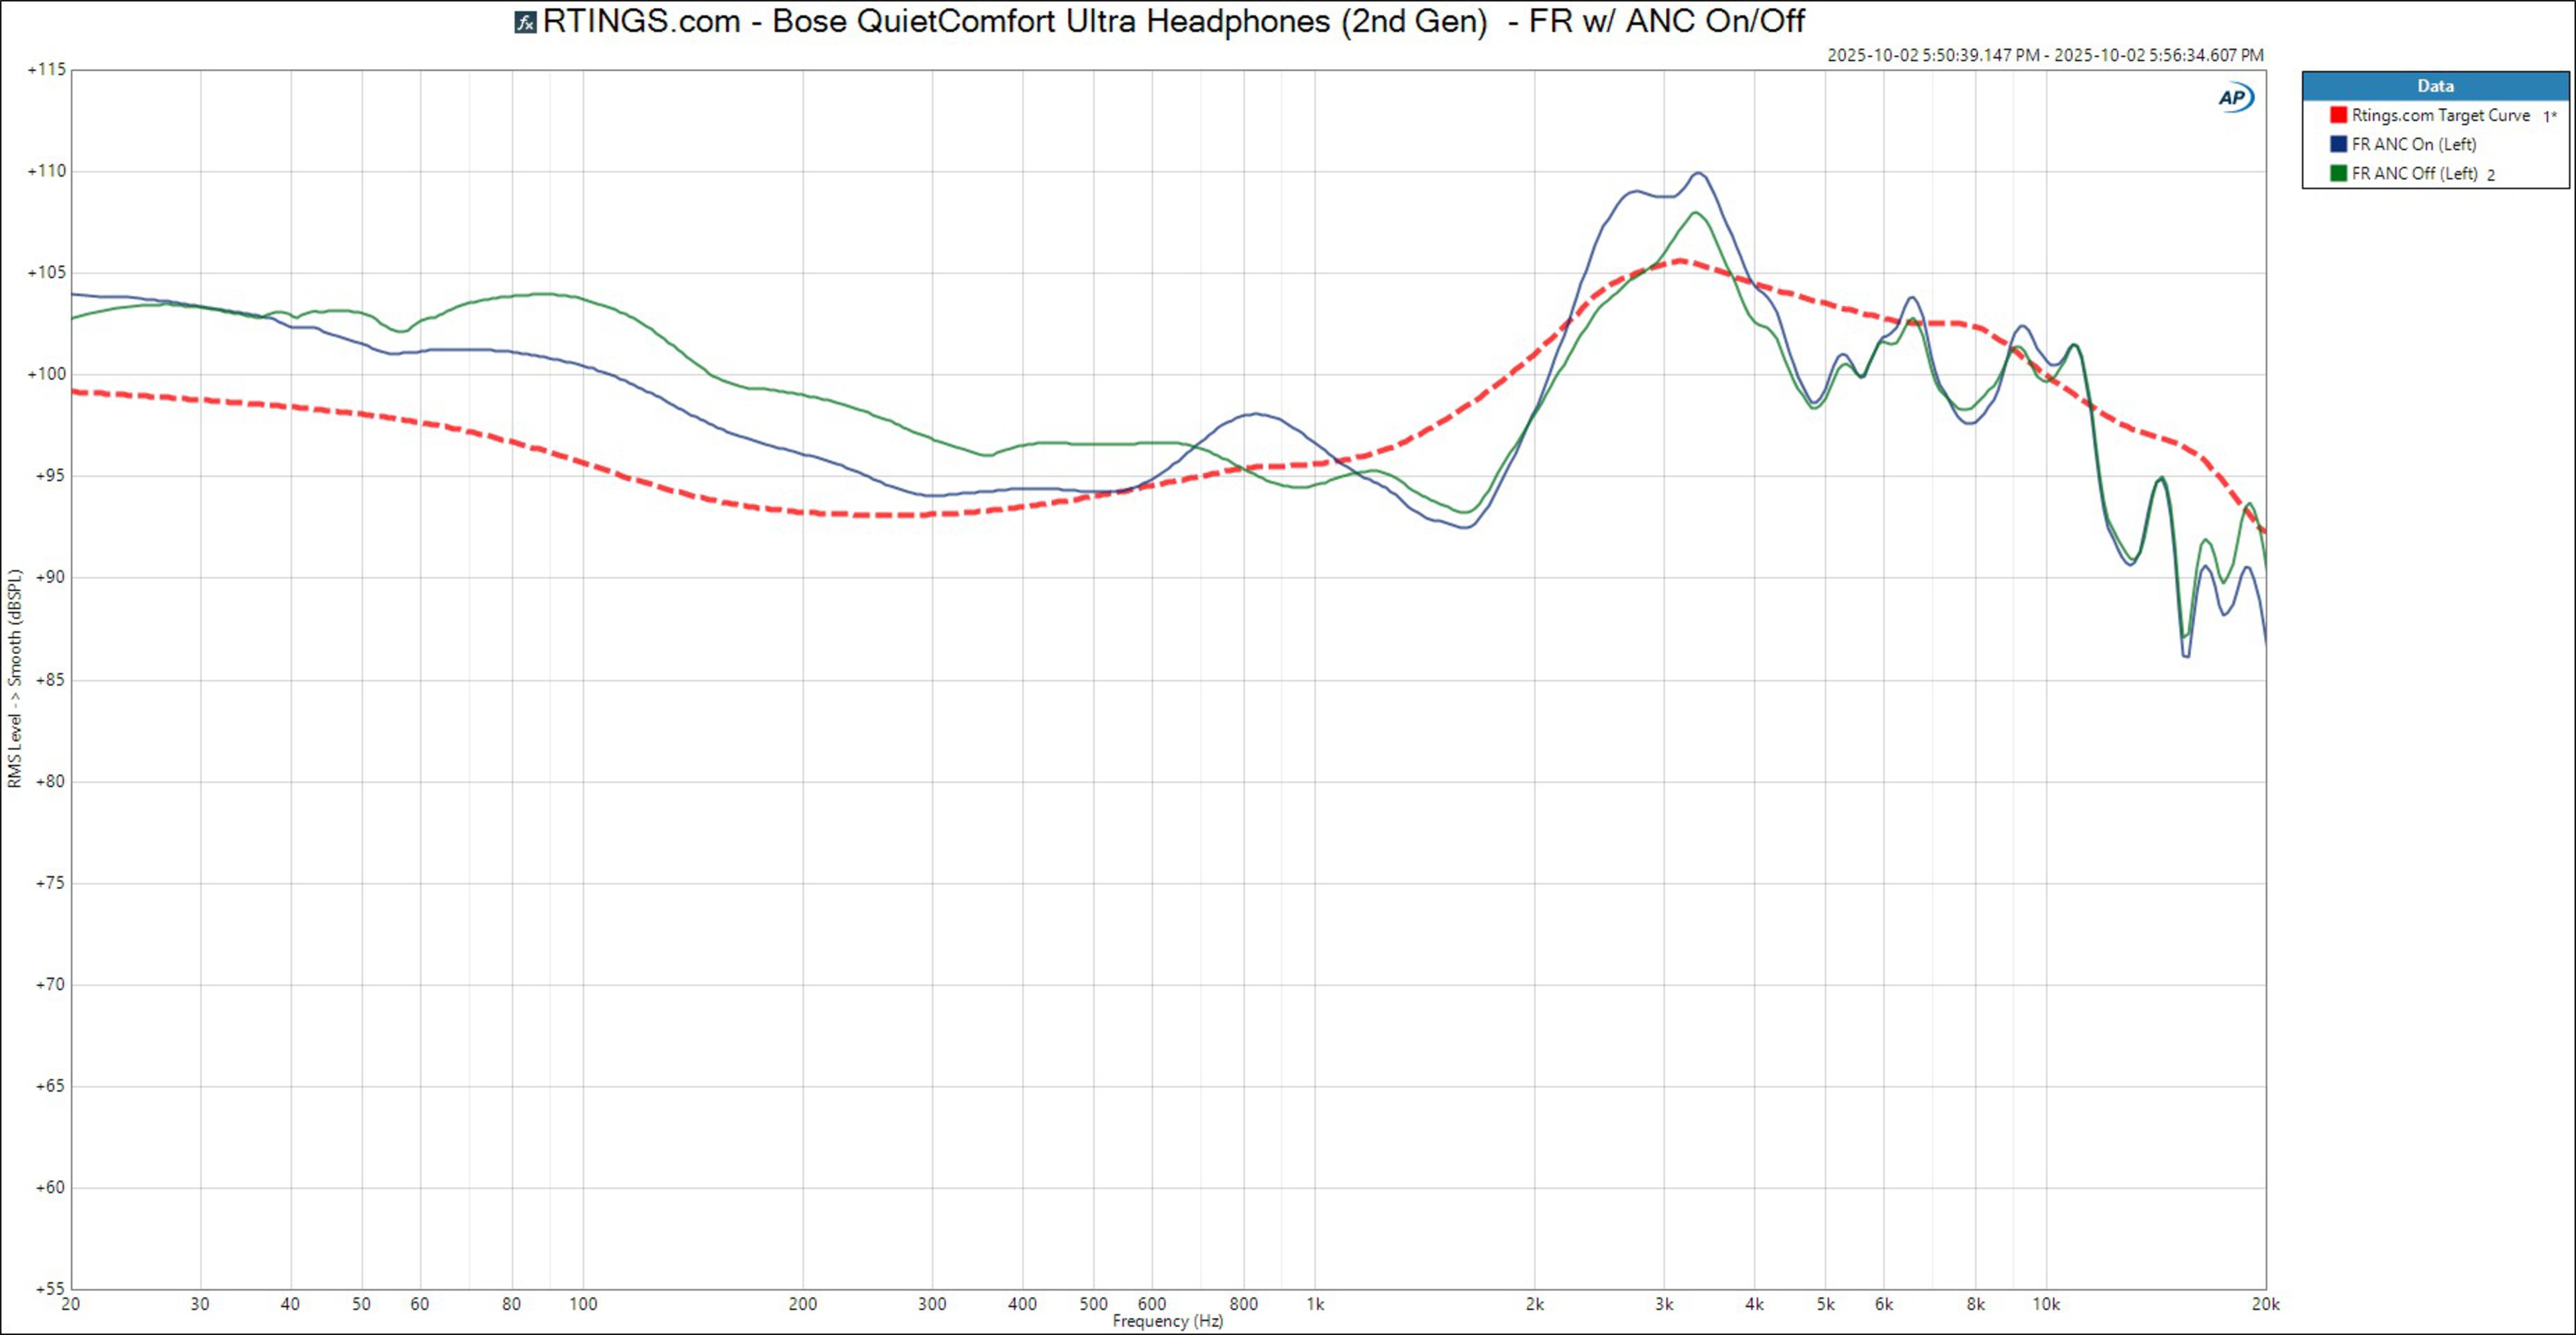
Task: Click the fx icon beside the graph title
Action: click(x=525, y=22)
